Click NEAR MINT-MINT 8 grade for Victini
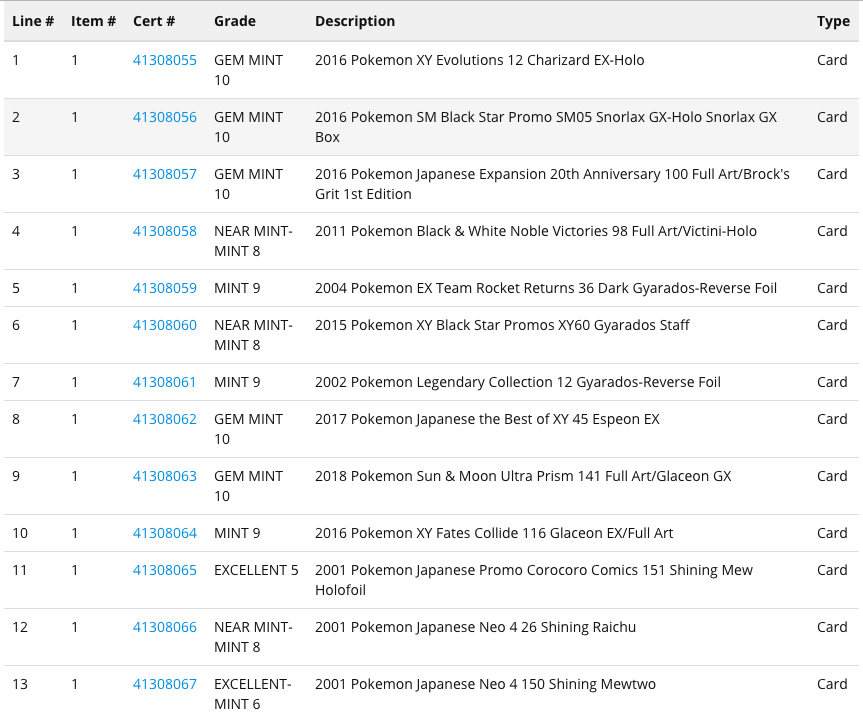The height and width of the screenshot is (713, 863). (x=253, y=241)
